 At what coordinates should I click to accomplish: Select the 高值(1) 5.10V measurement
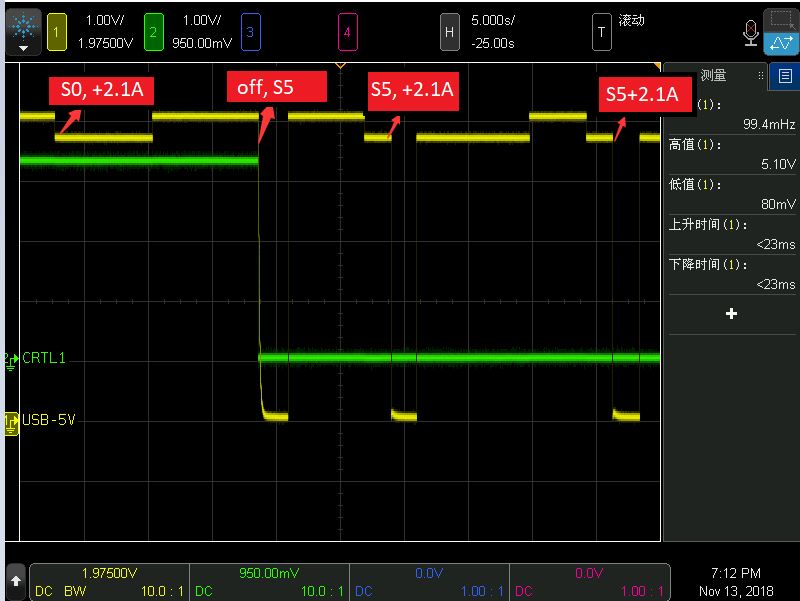tap(732, 155)
